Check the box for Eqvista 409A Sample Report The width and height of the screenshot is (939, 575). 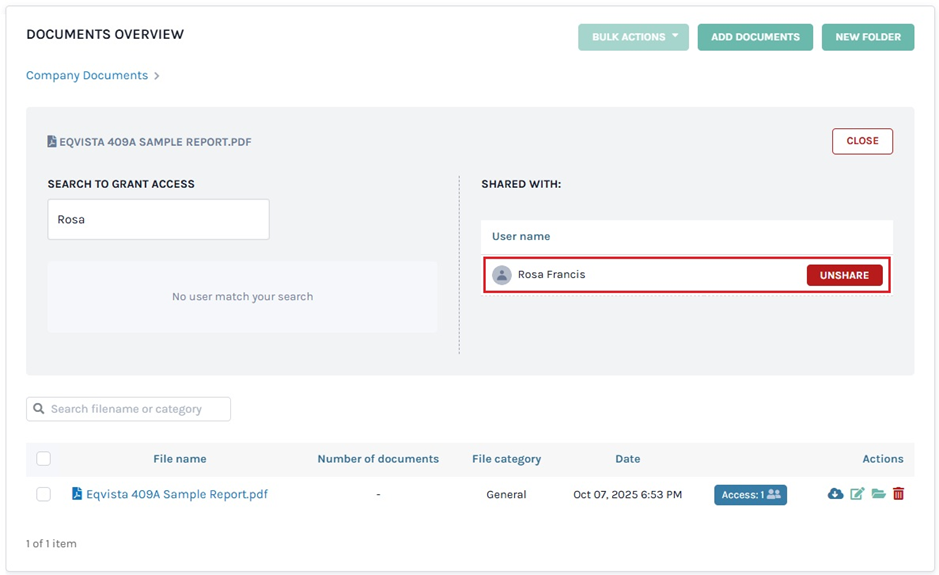tap(43, 494)
